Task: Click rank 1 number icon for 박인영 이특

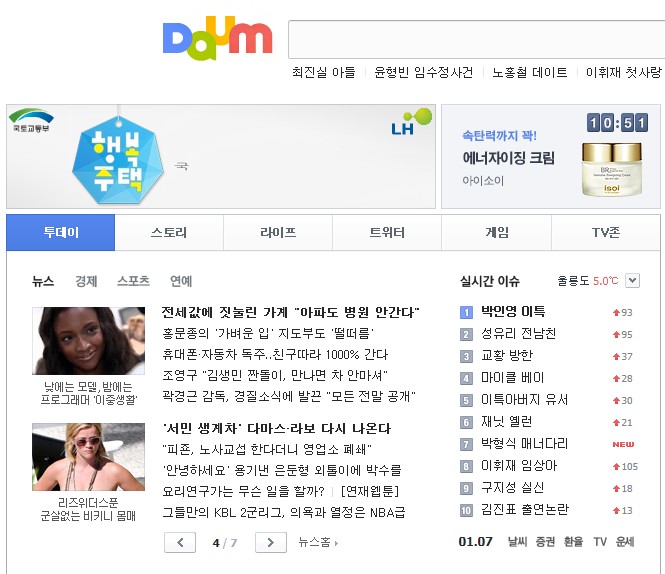Action: 466,312
